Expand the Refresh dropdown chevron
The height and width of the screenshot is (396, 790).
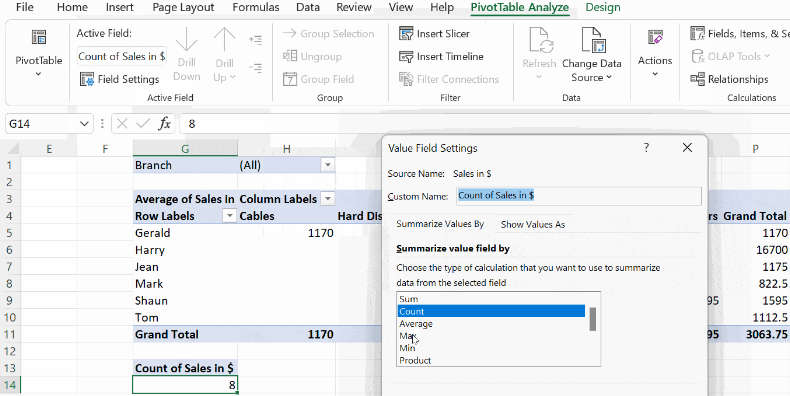tap(539, 77)
